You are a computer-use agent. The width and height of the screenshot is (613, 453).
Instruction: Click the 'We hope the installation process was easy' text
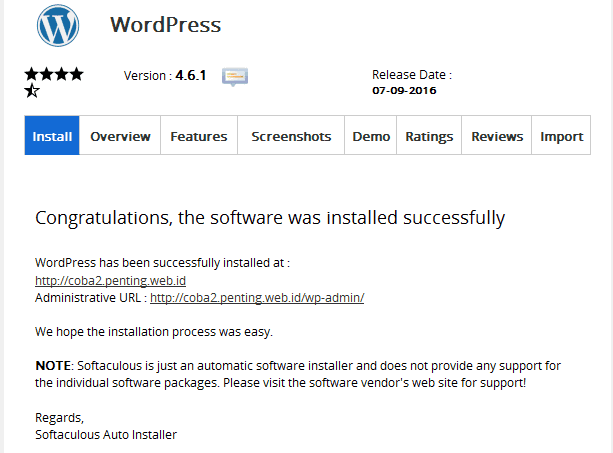(x=154, y=332)
